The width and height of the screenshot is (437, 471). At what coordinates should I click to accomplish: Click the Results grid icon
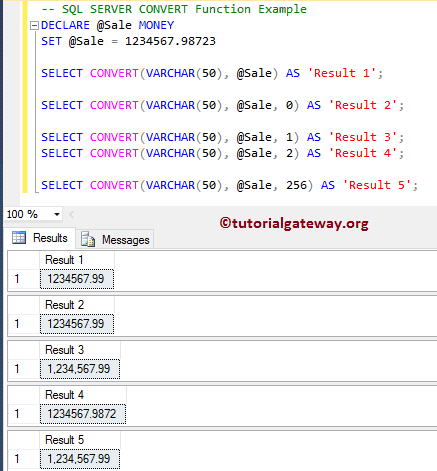(x=19, y=238)
